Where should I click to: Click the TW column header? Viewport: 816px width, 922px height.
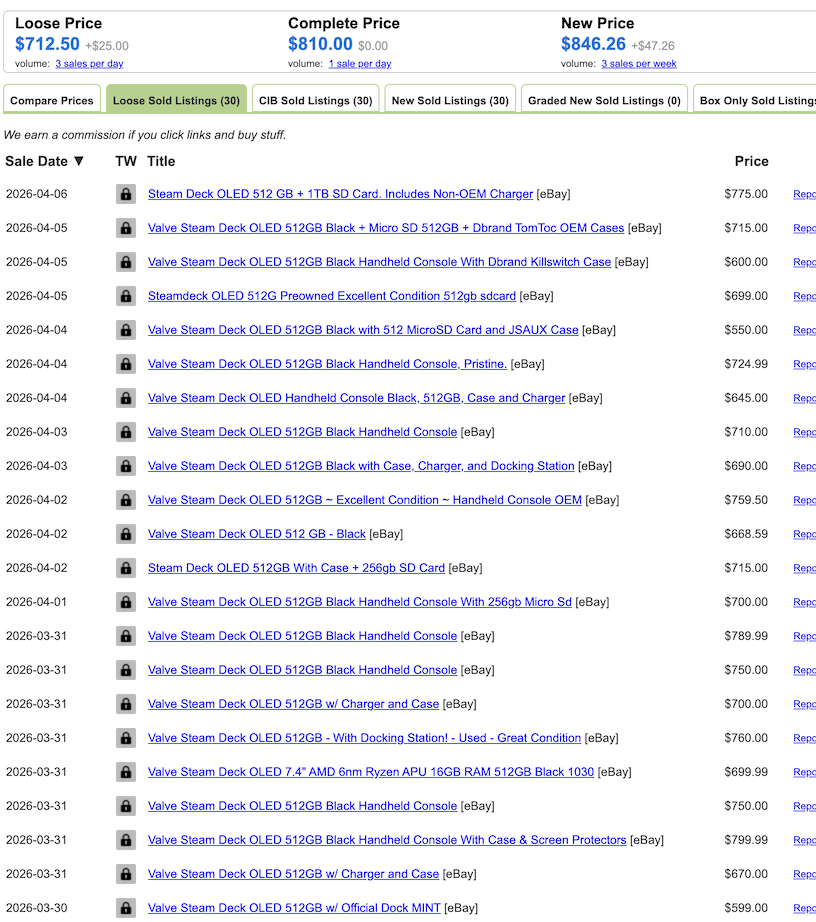click(126, 161)
